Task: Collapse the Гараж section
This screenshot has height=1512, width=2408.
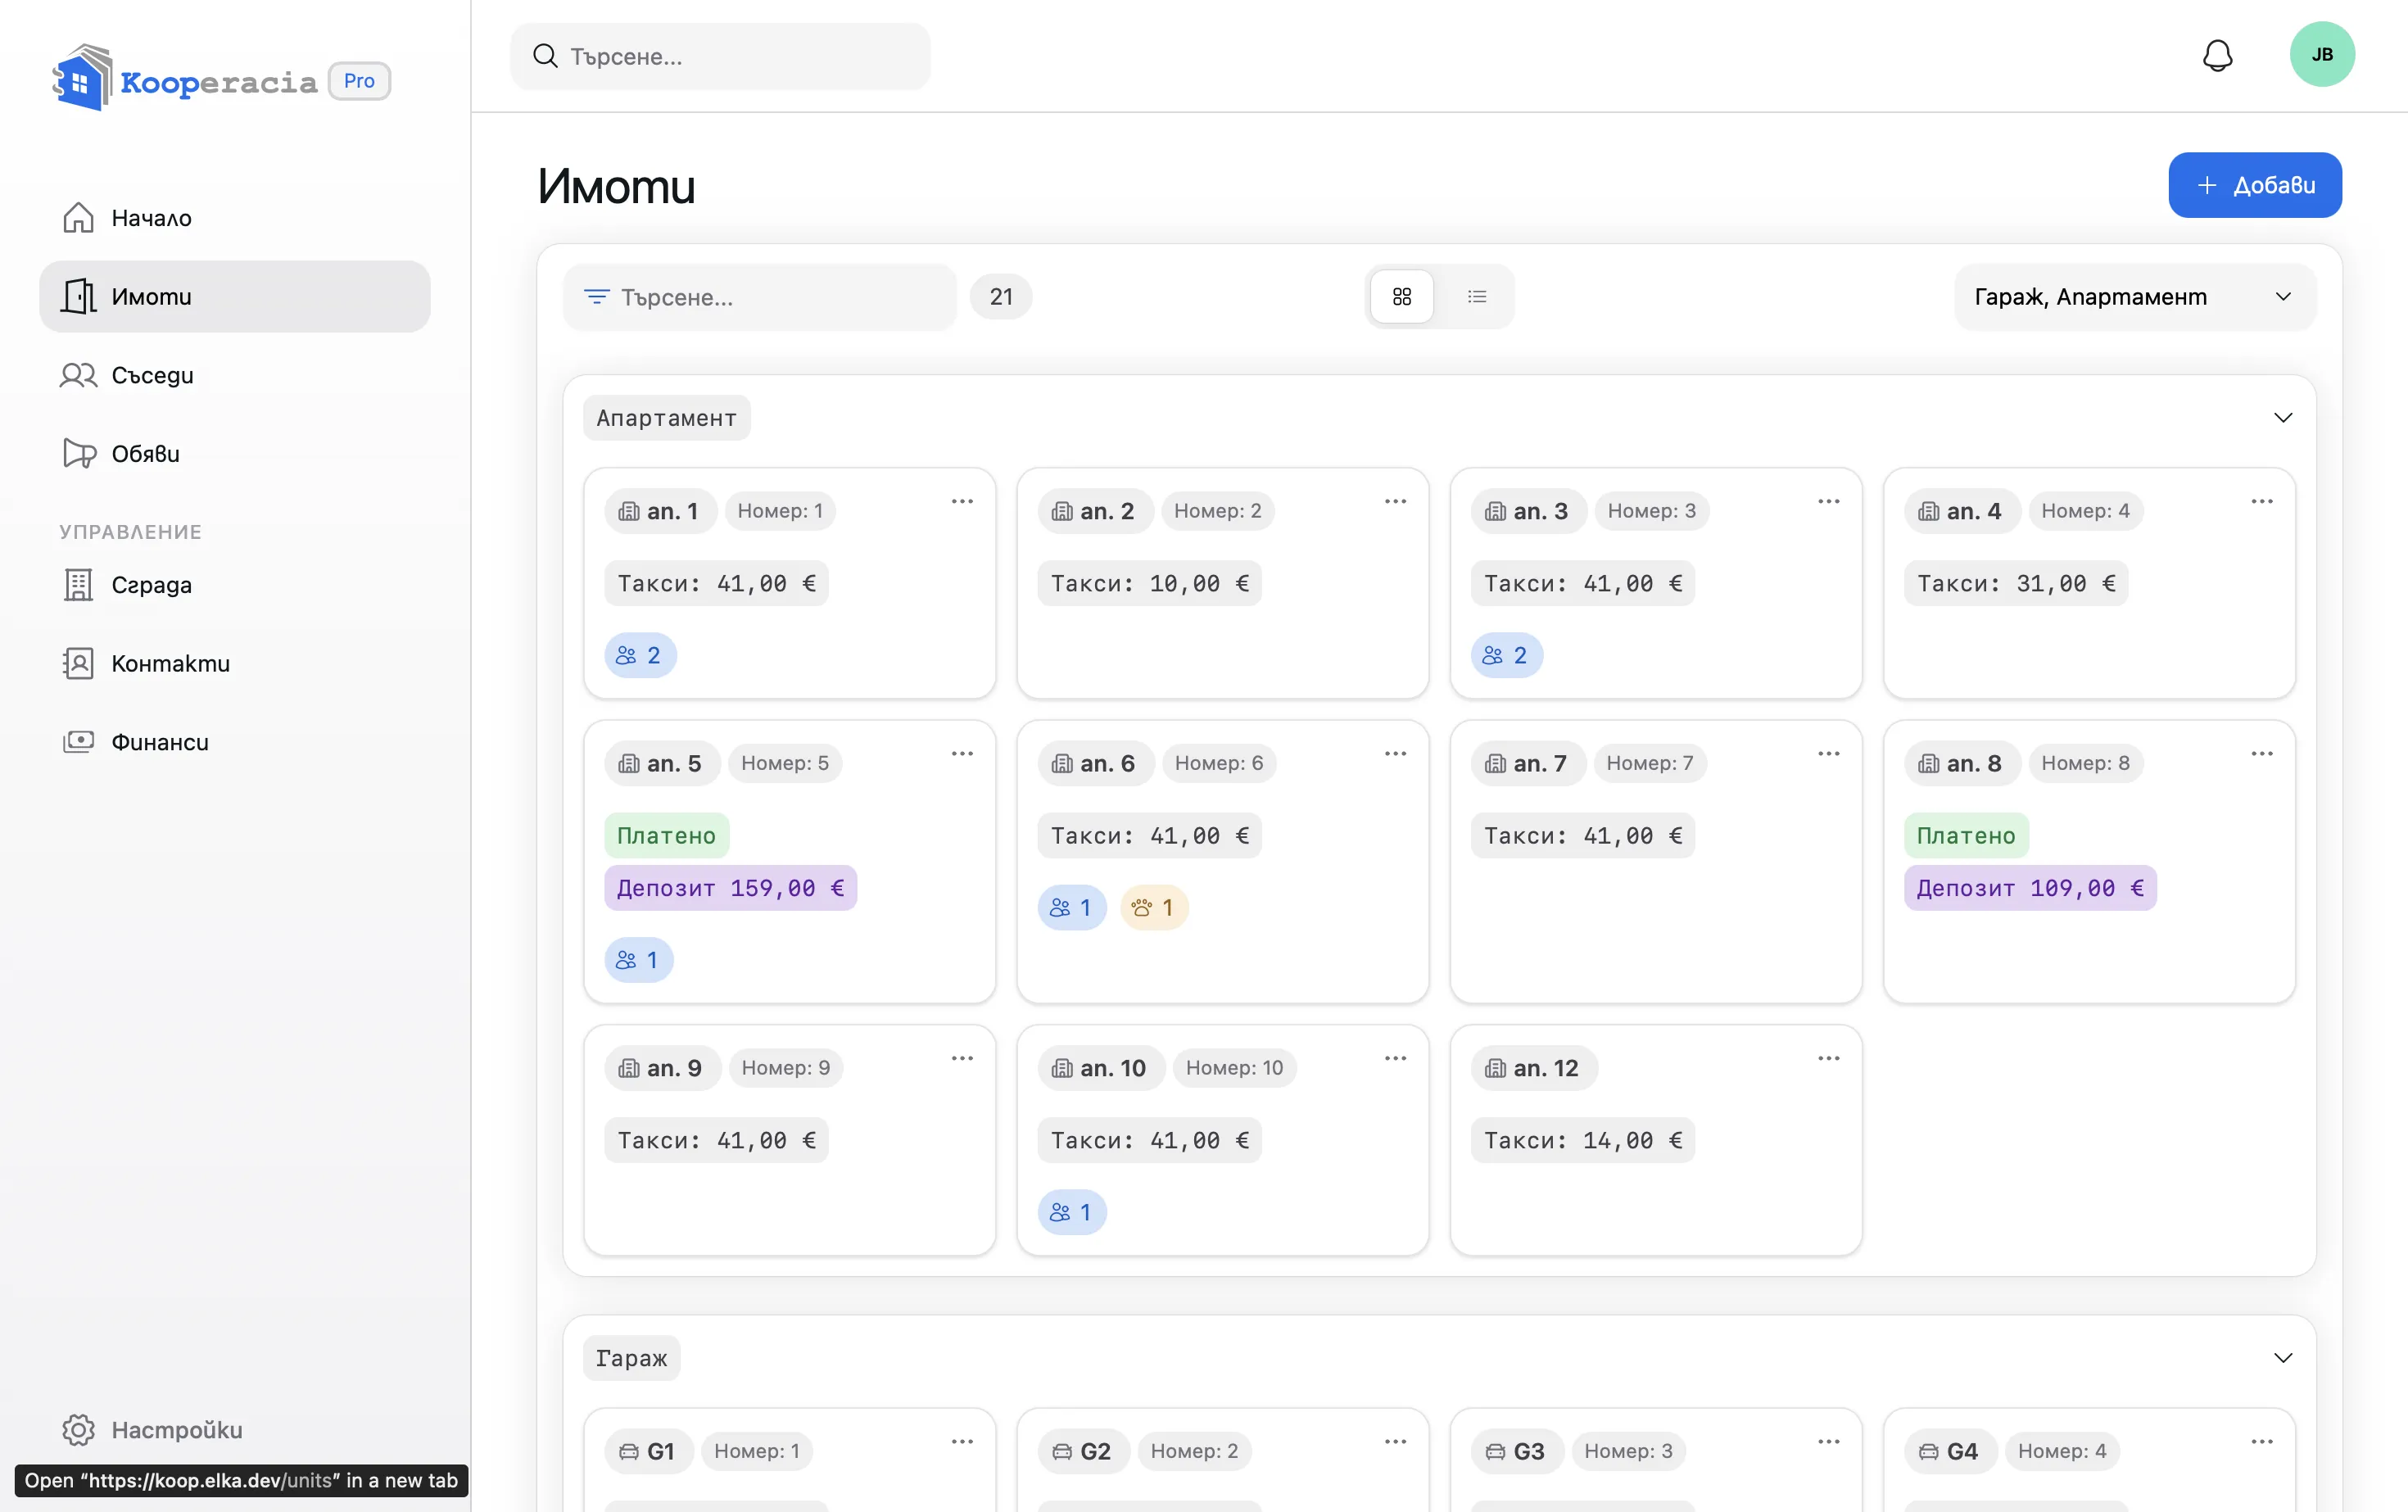Action: [x=2282, y=1358]
